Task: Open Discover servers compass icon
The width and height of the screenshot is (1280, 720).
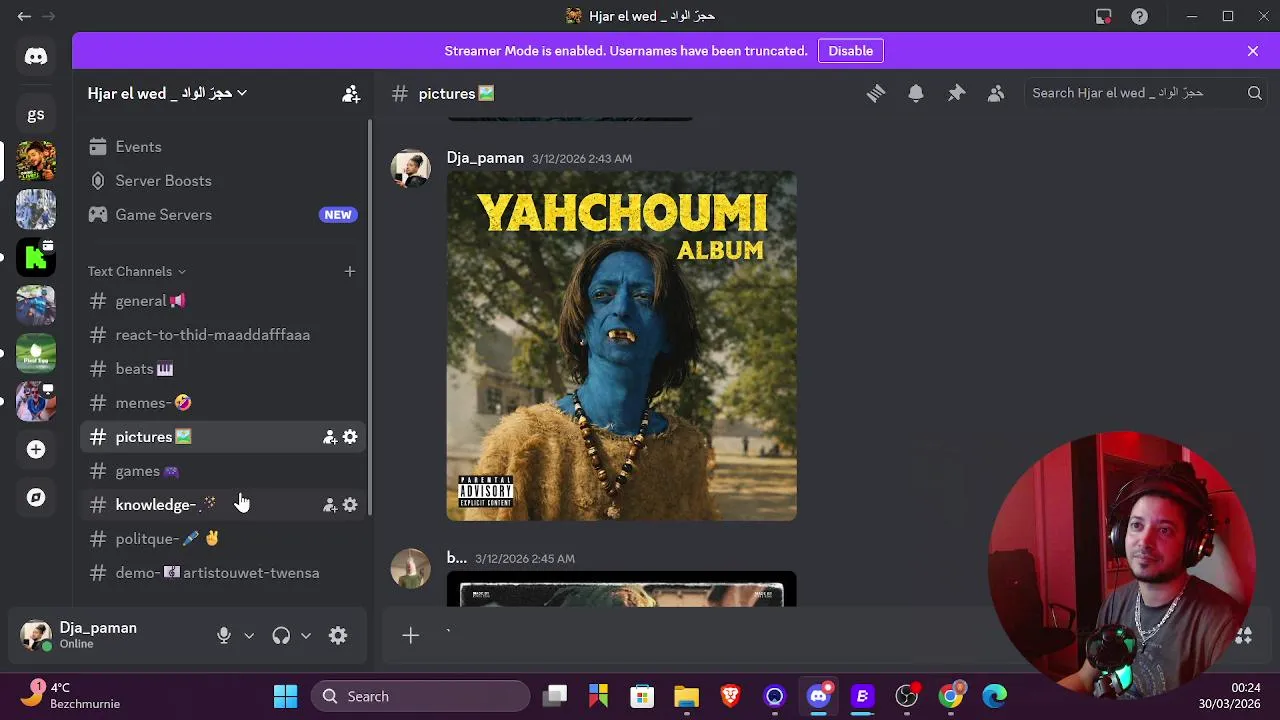Action: 36,497
